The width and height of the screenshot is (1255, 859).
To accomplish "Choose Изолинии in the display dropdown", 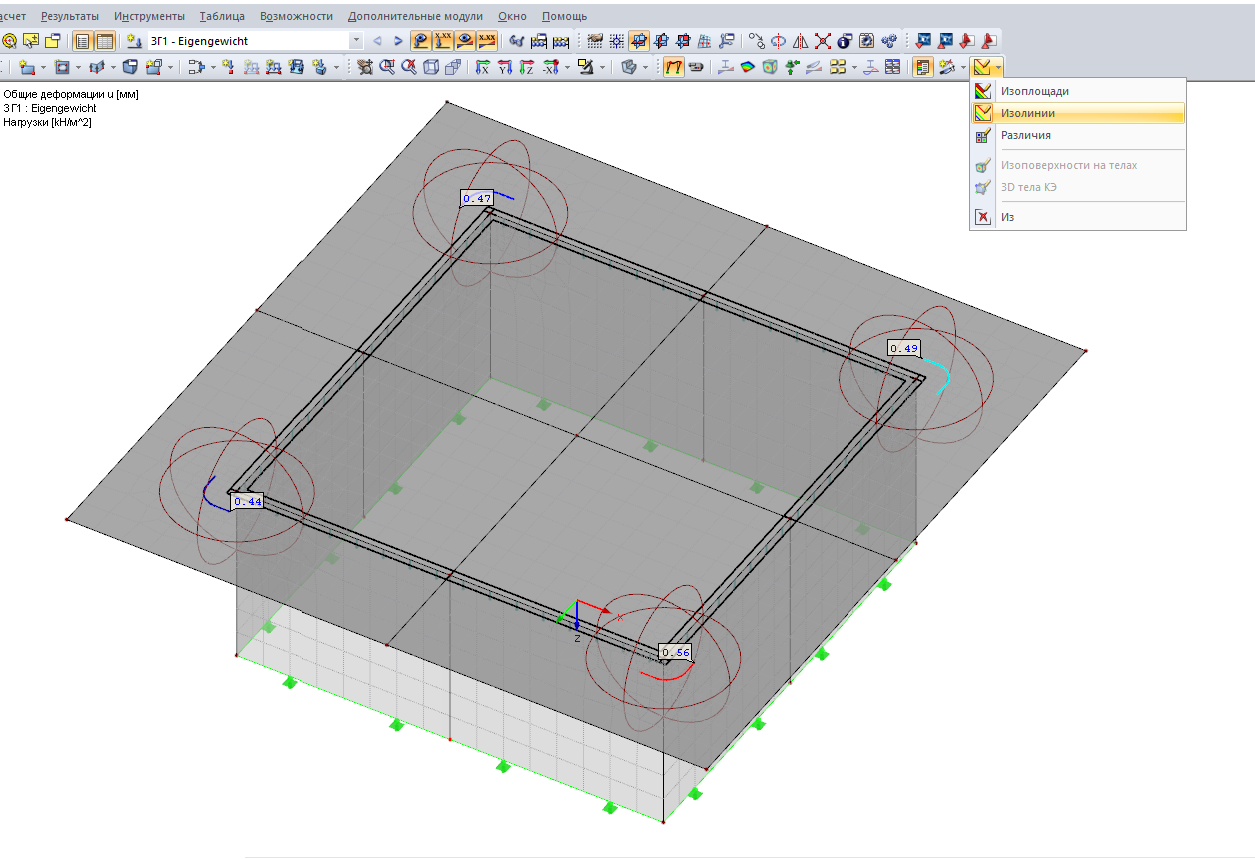I will tap(1078, 113).
